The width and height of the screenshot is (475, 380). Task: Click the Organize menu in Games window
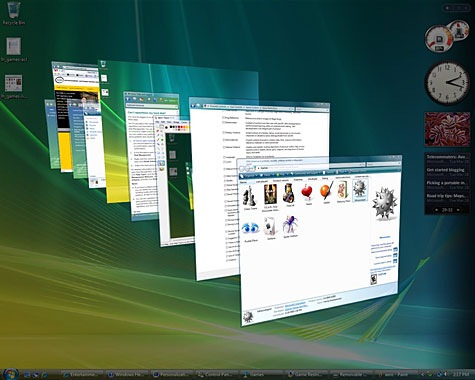(x=248, y=175)
